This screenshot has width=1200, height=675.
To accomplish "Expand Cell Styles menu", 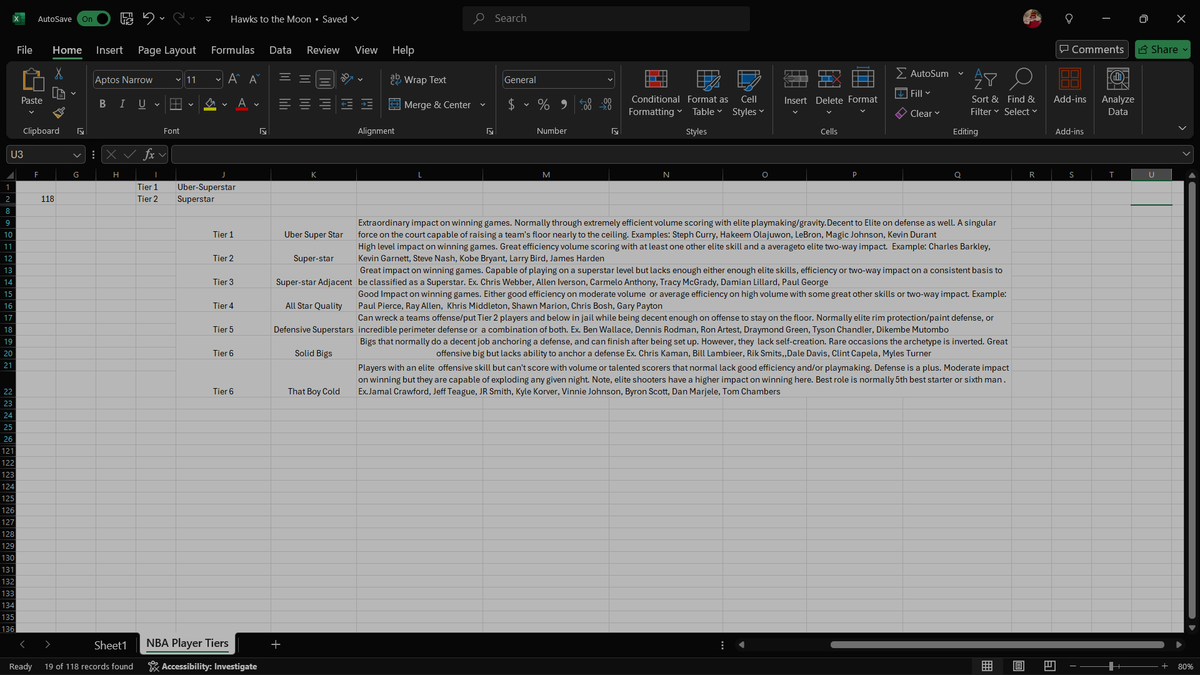I will [x=748, y=92].
